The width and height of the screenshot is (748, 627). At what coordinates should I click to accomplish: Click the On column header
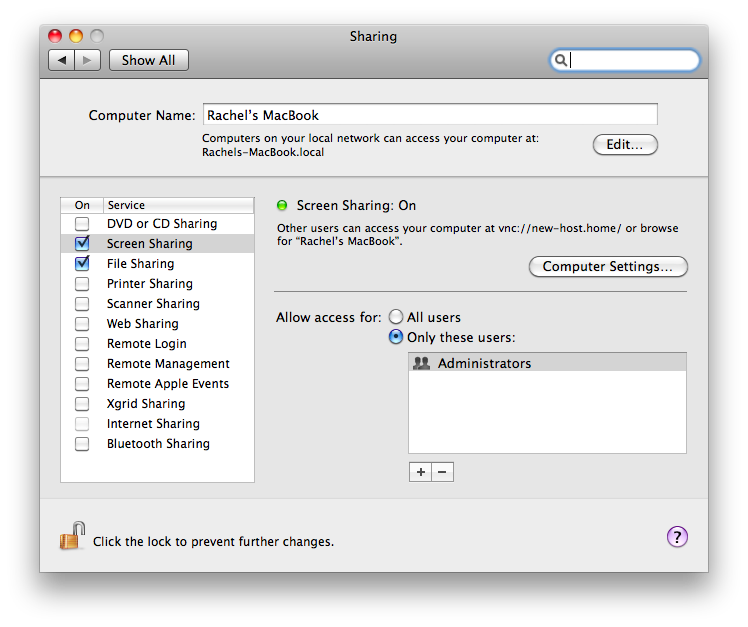[x=82, y=205]
